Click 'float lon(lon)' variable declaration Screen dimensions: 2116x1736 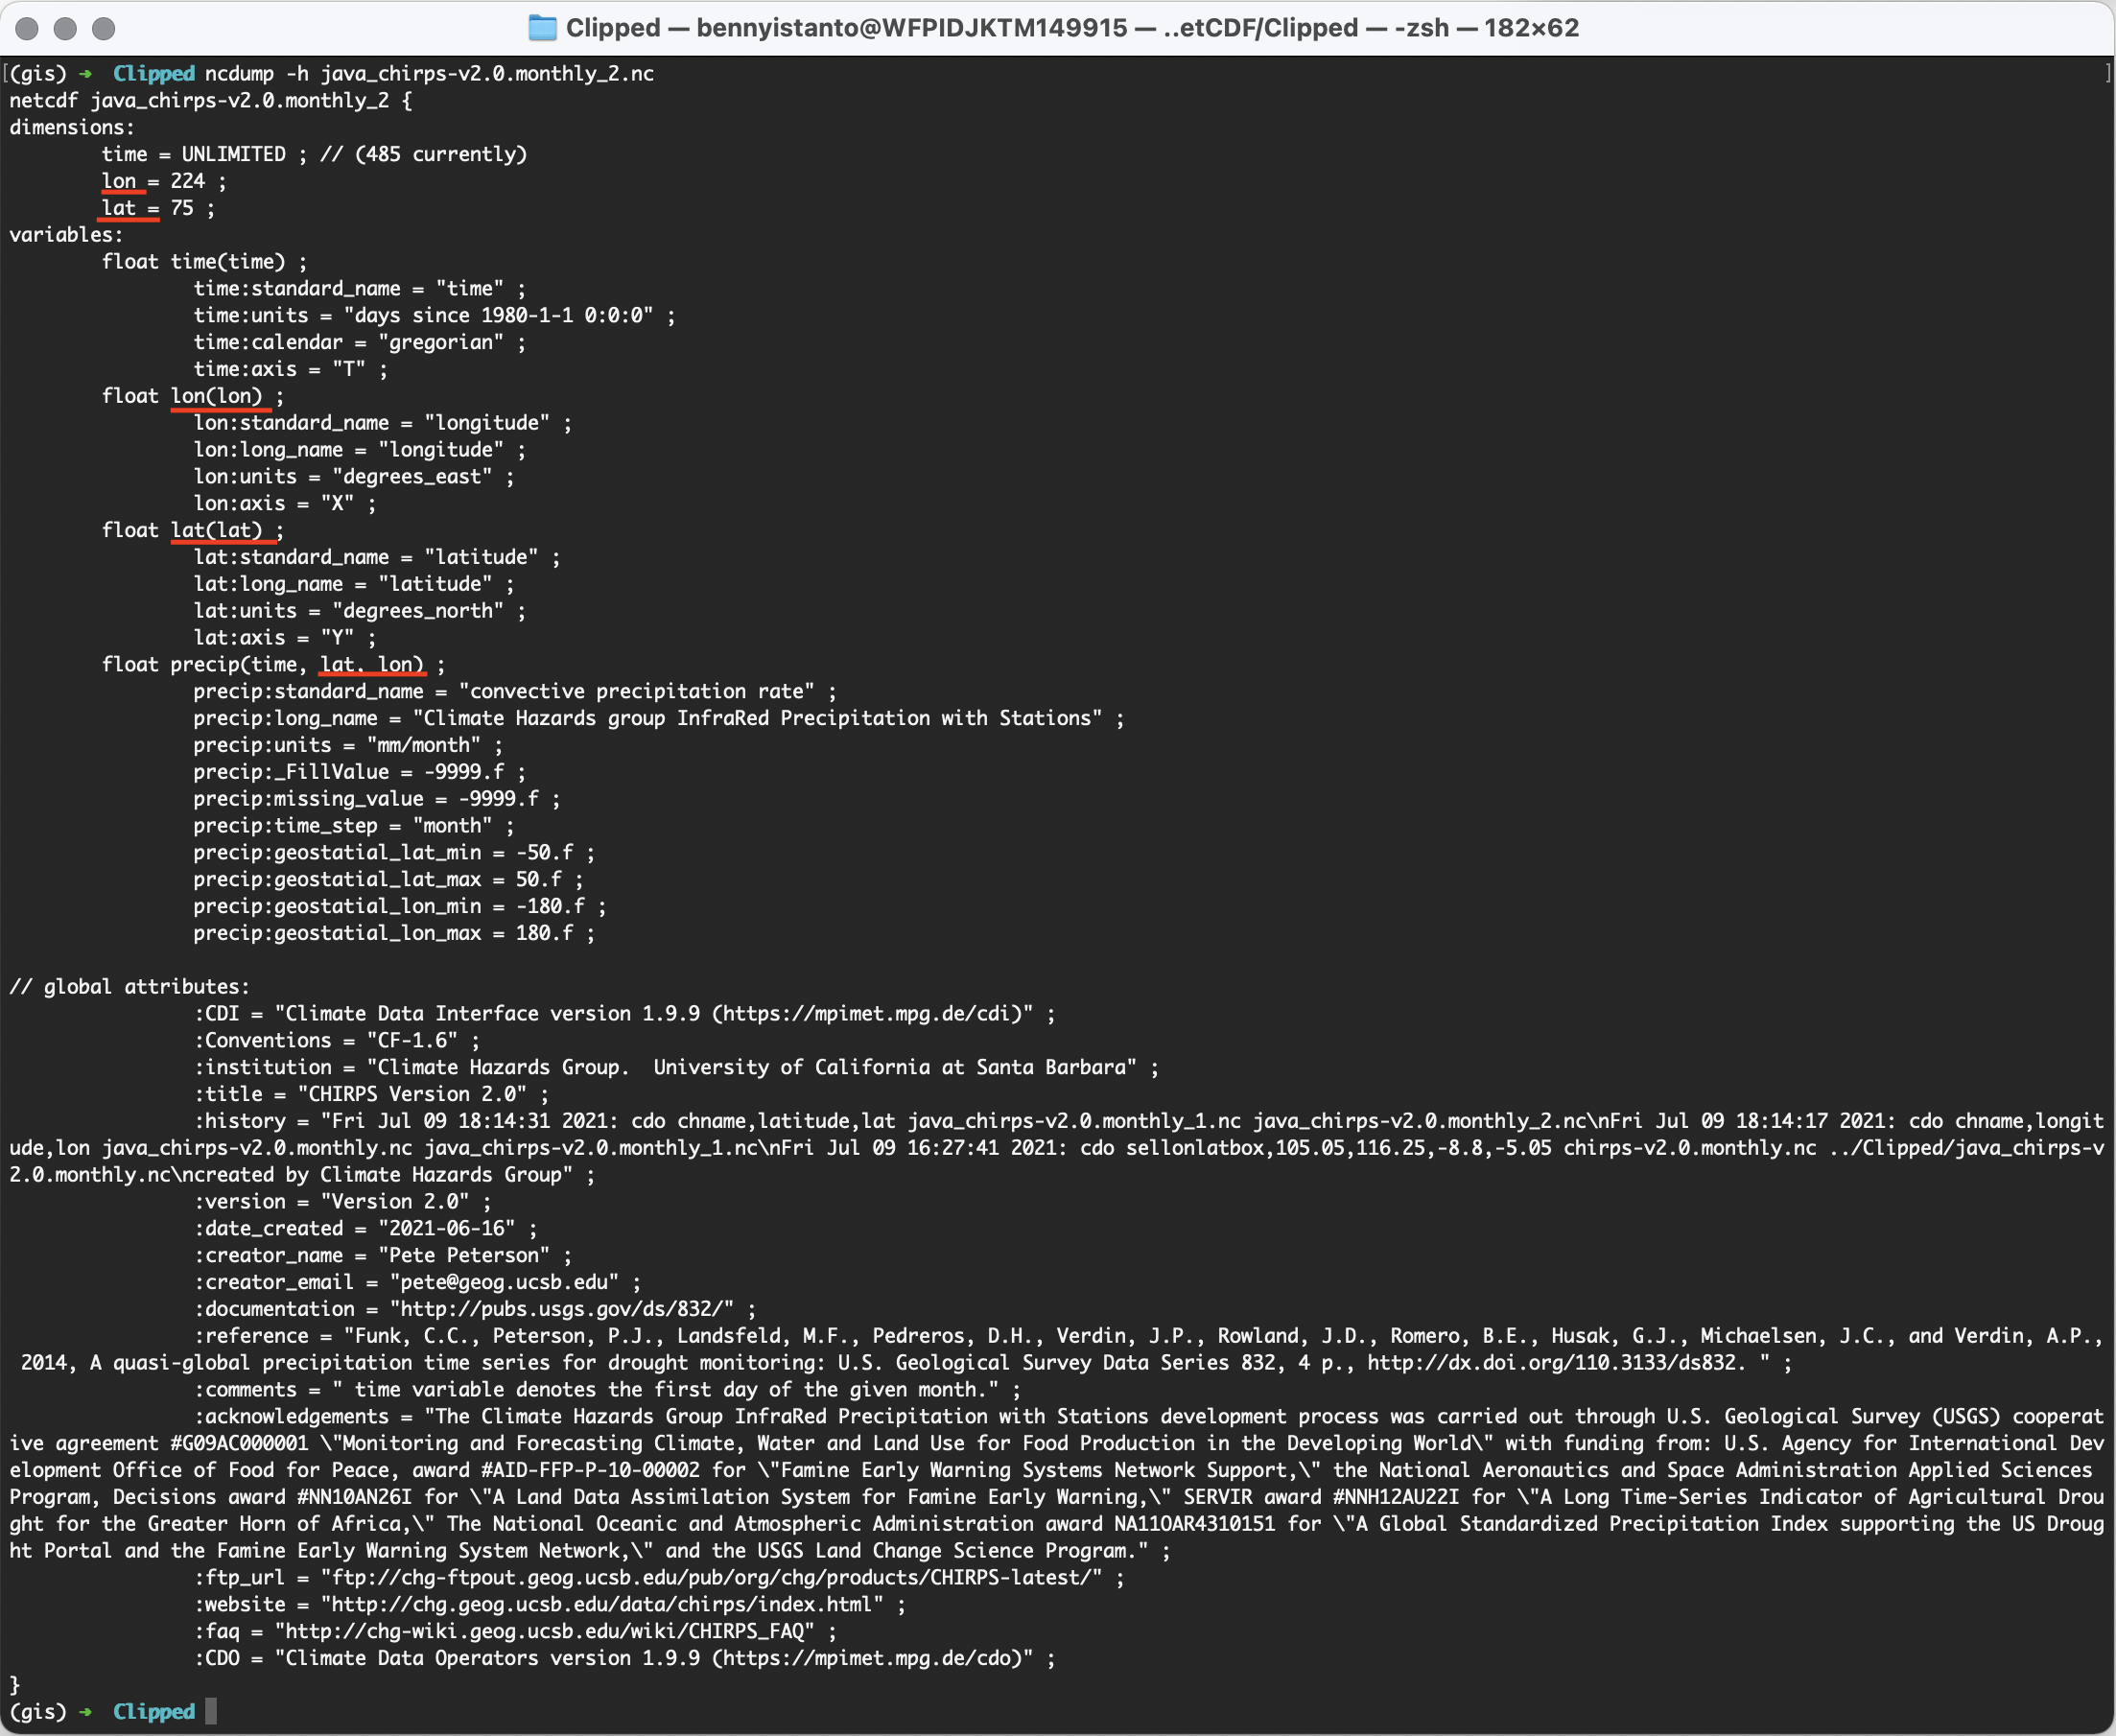193,396
